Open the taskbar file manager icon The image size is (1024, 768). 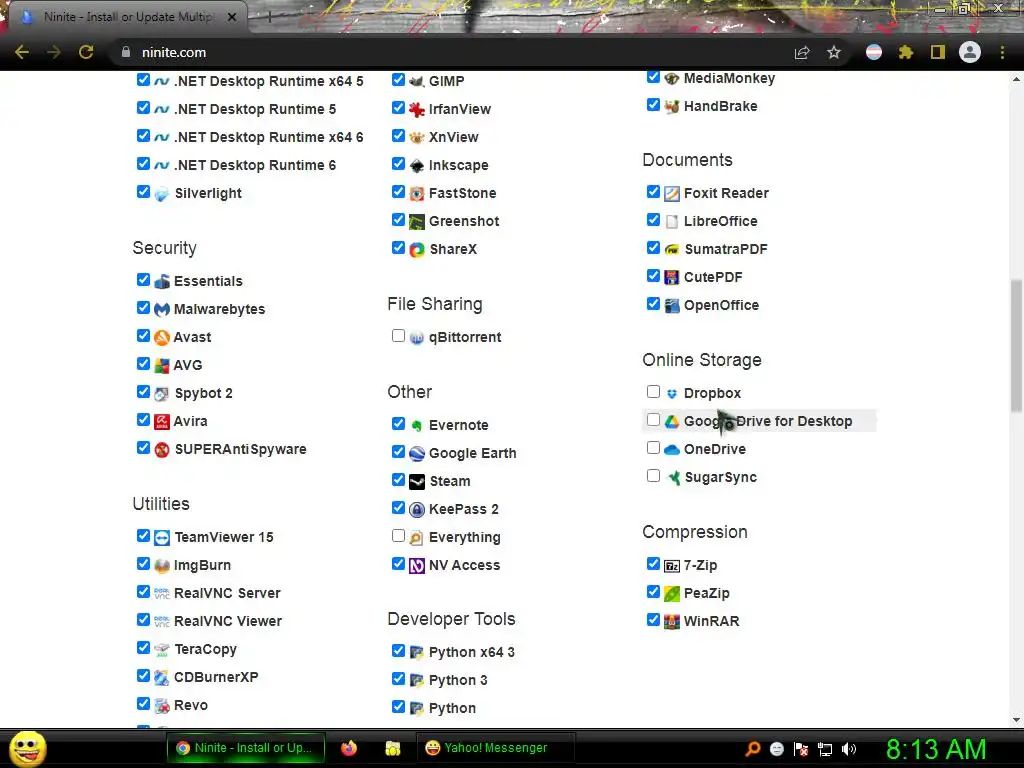[392, 748]
